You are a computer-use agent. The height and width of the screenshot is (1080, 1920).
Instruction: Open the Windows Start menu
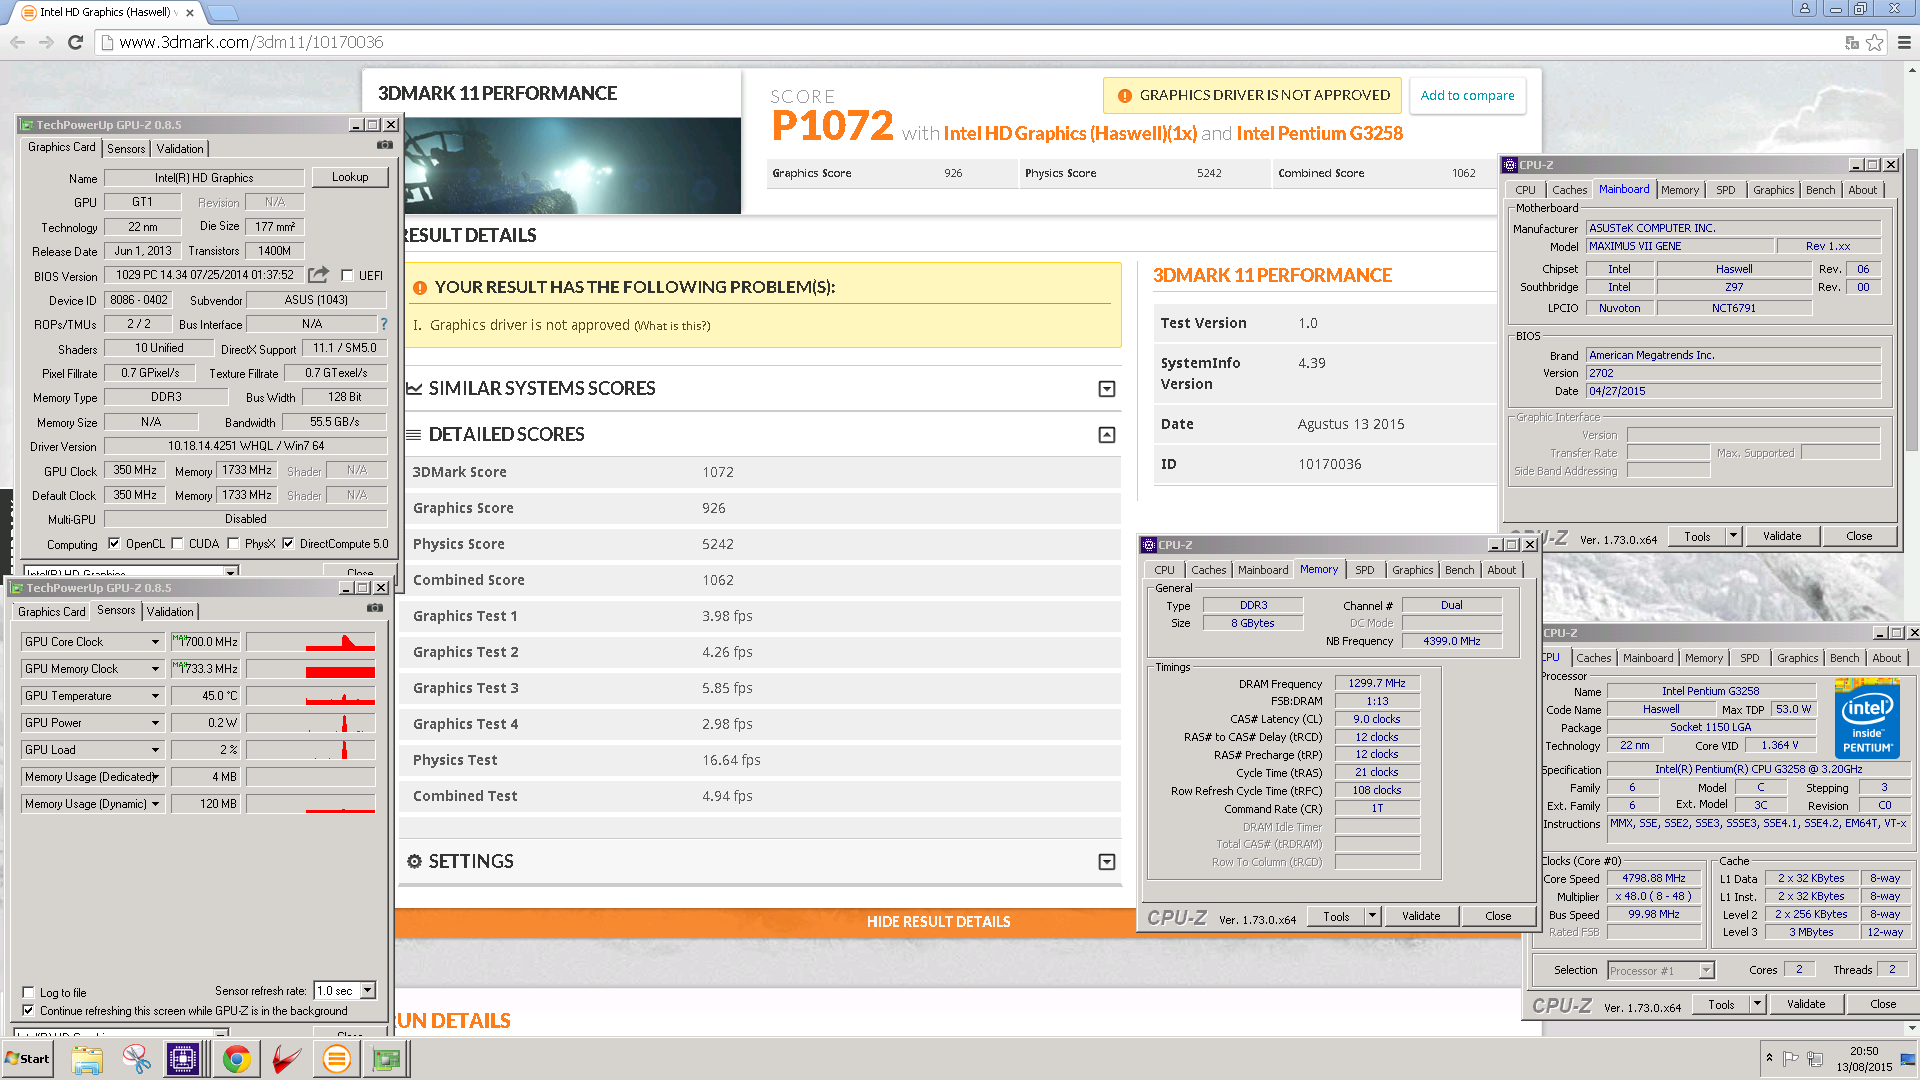28,1059
